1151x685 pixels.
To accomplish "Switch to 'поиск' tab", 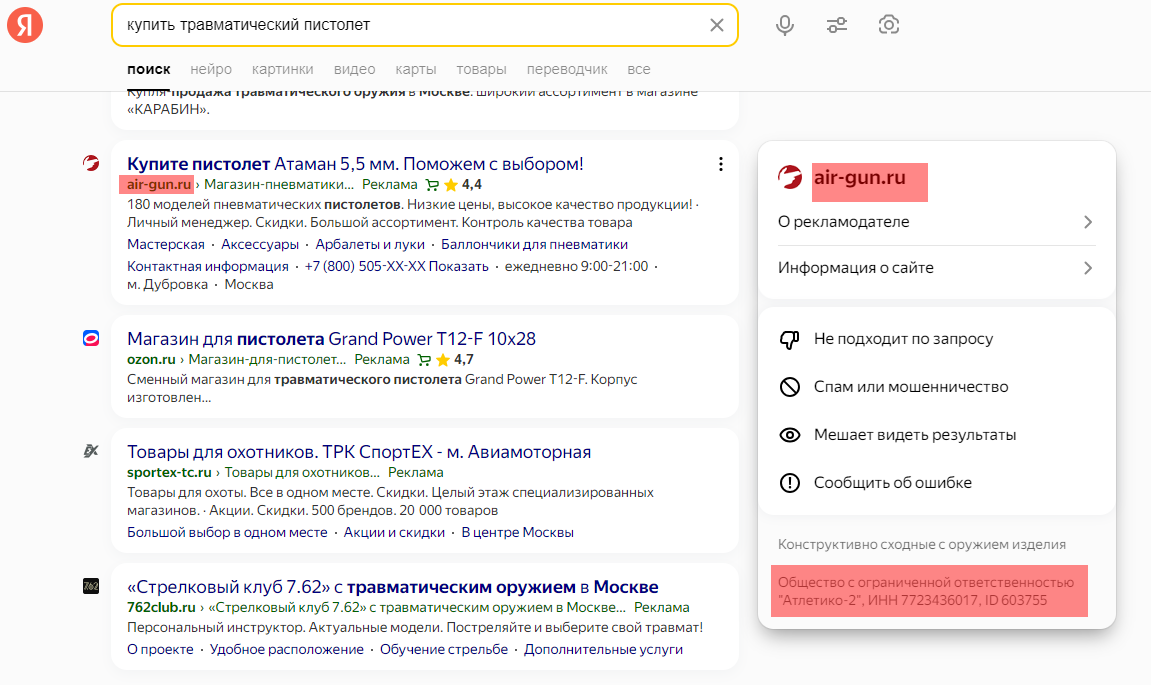I will [x=148, y=69].
